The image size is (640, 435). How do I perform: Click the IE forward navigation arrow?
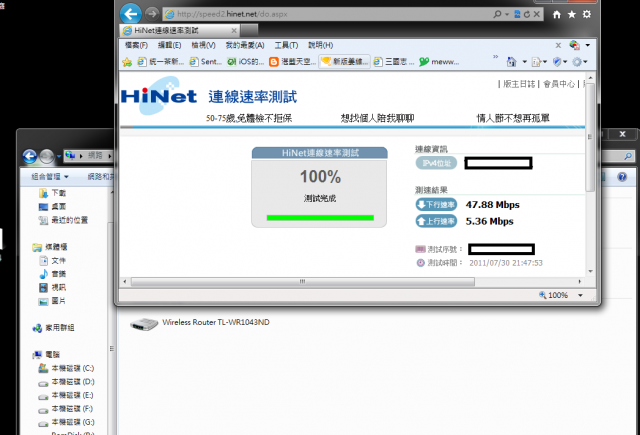(152, 14)
